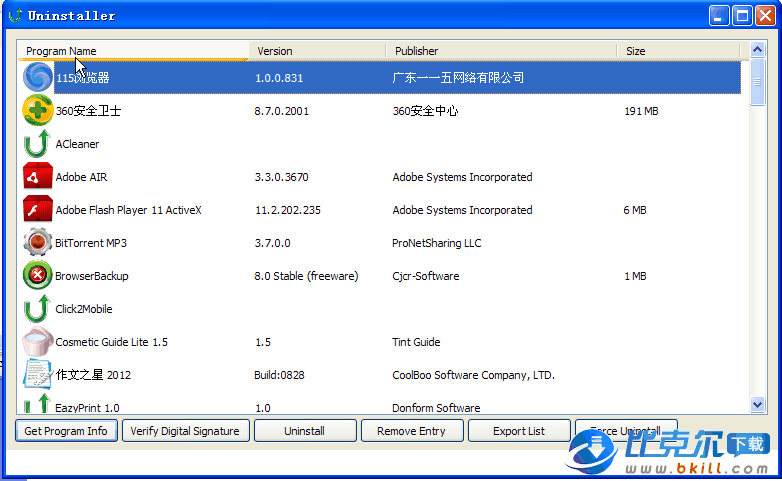The image size is (782, 481).
Task: Click the BrowserBackup icon
Action: coord(37,276)
